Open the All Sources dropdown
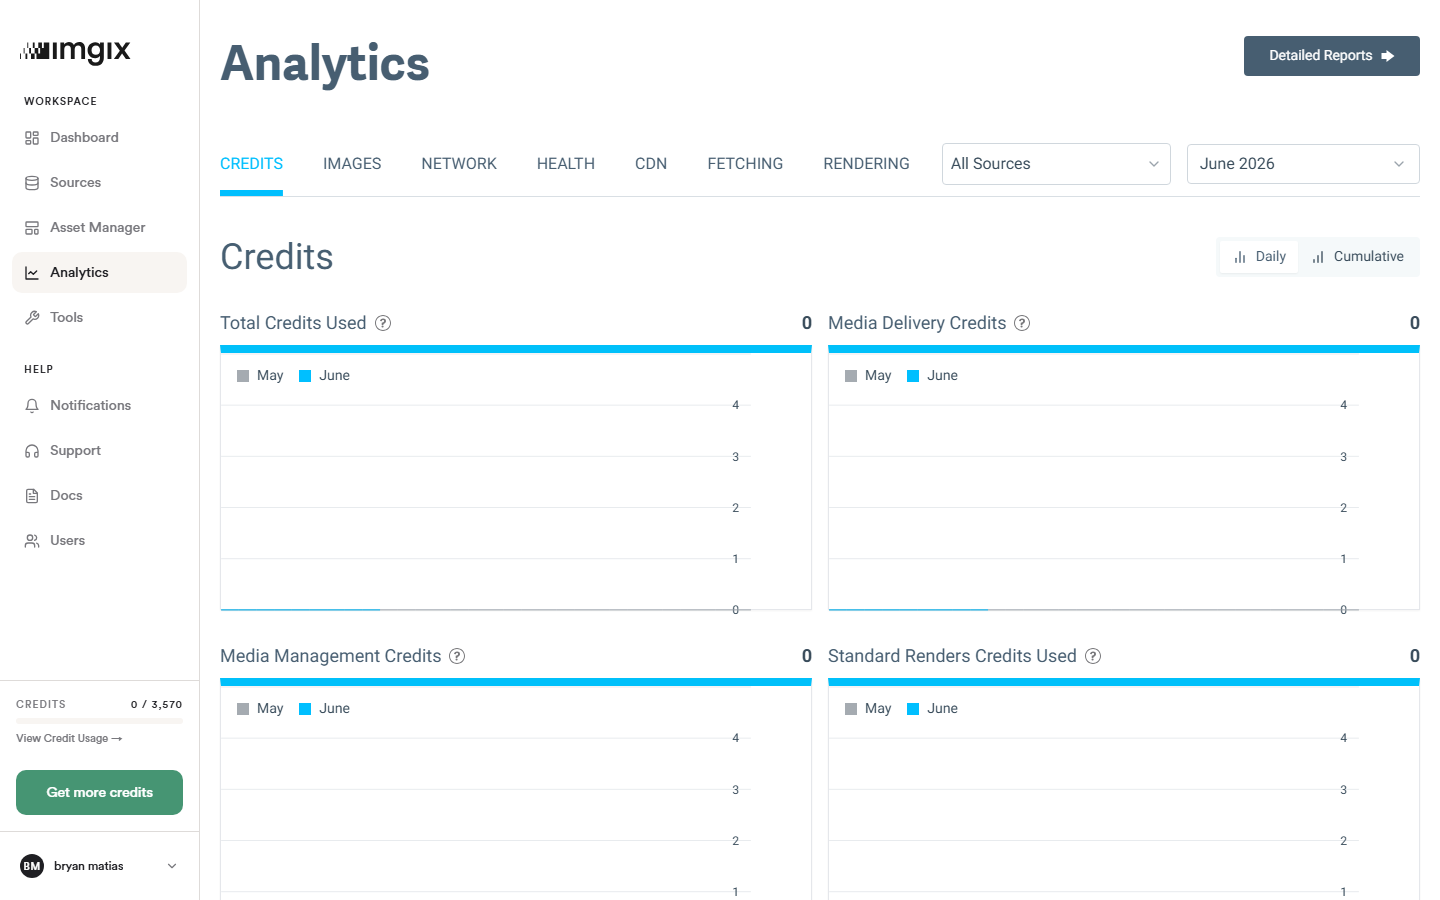The width and height of the screenshot is (1440, 900). 1056,164
